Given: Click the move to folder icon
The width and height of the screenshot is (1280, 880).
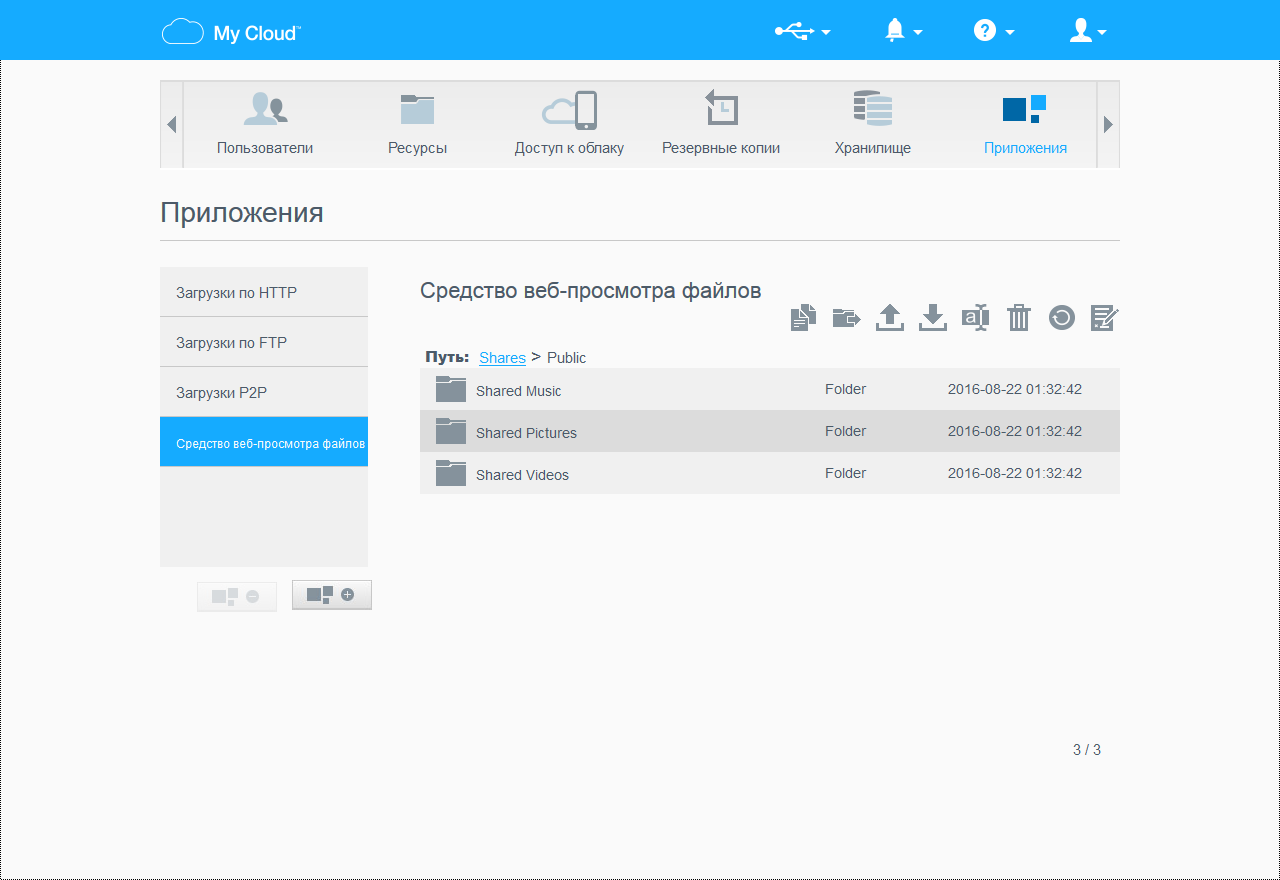Looking at the screenshot, I should tap(846, 318).
